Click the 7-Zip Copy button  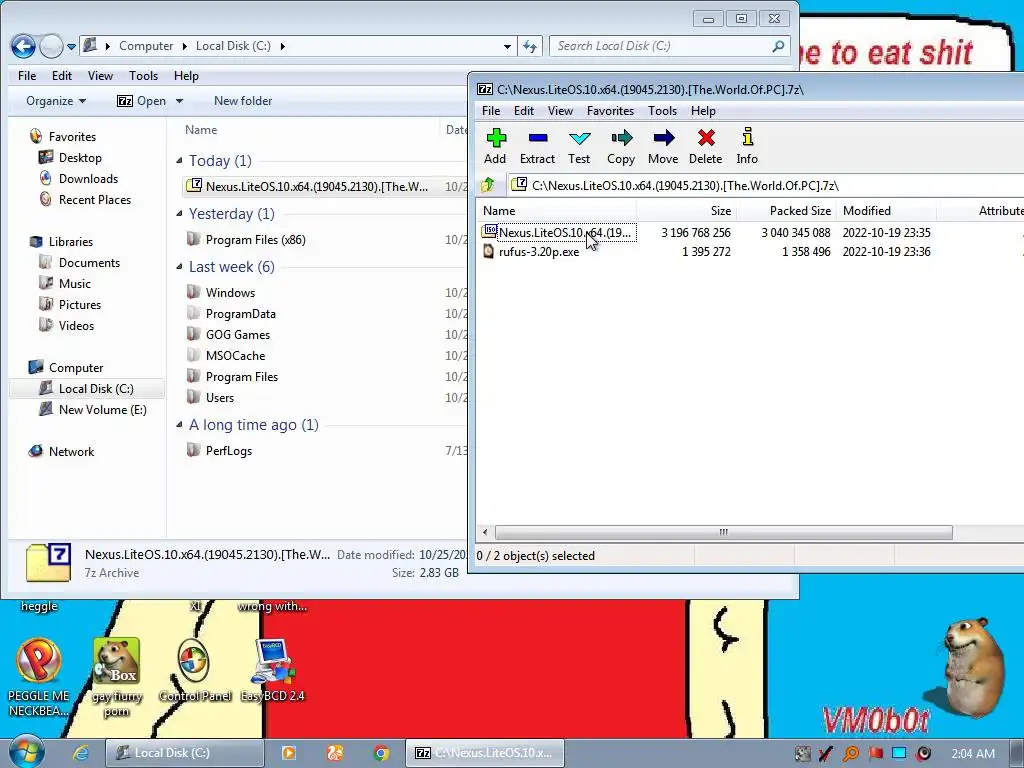(x=620, y=146)
